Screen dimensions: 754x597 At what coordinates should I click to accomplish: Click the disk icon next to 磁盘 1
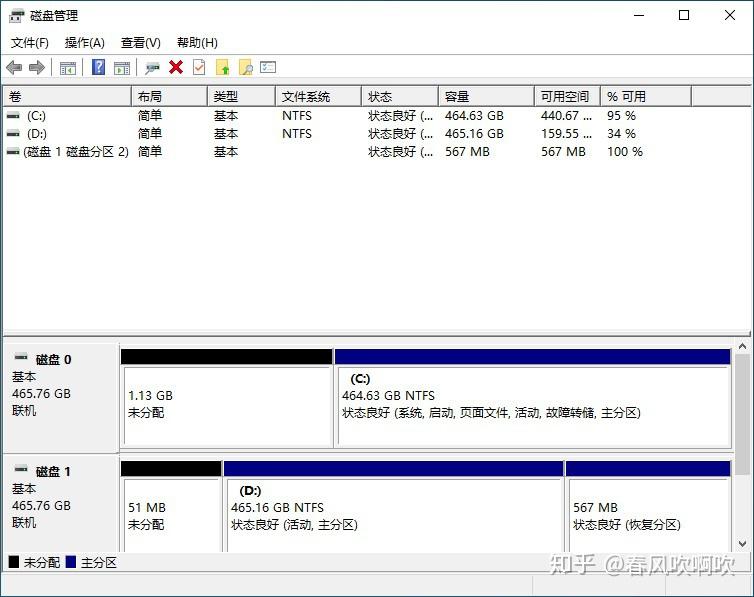(21, 469)
